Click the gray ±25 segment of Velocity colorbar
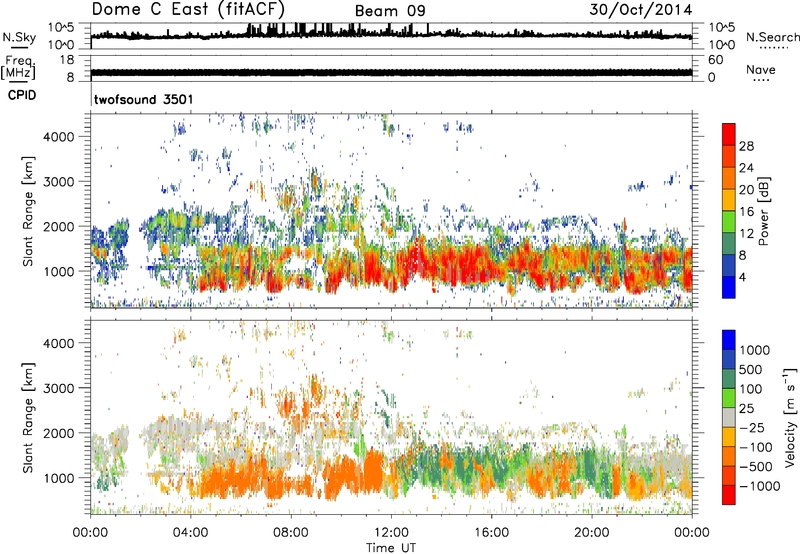This screenshot has width=800, height=554. click(729, 417)
